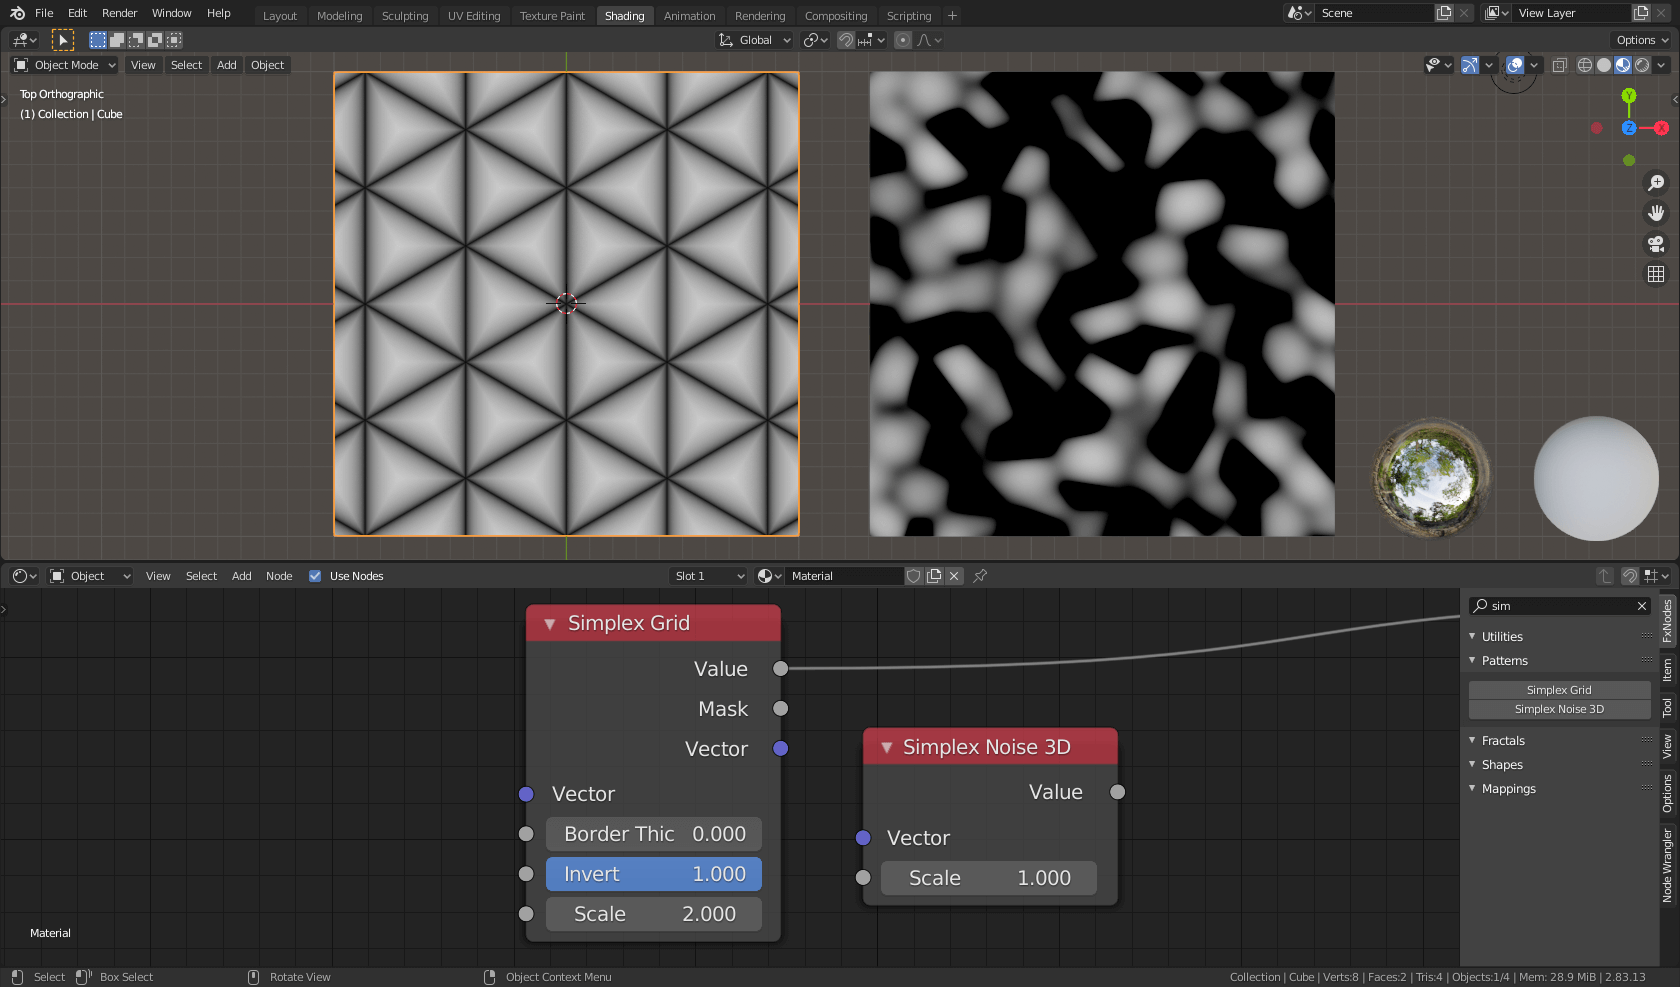Clear the 'sim' search field with the X

(x=1641, y=606)
